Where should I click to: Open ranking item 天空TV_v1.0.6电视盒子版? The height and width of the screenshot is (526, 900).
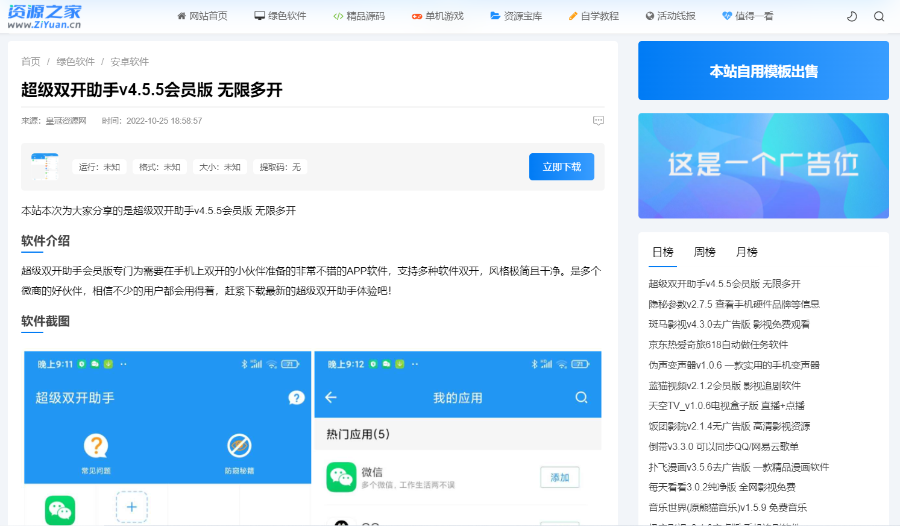pos(727,406)
